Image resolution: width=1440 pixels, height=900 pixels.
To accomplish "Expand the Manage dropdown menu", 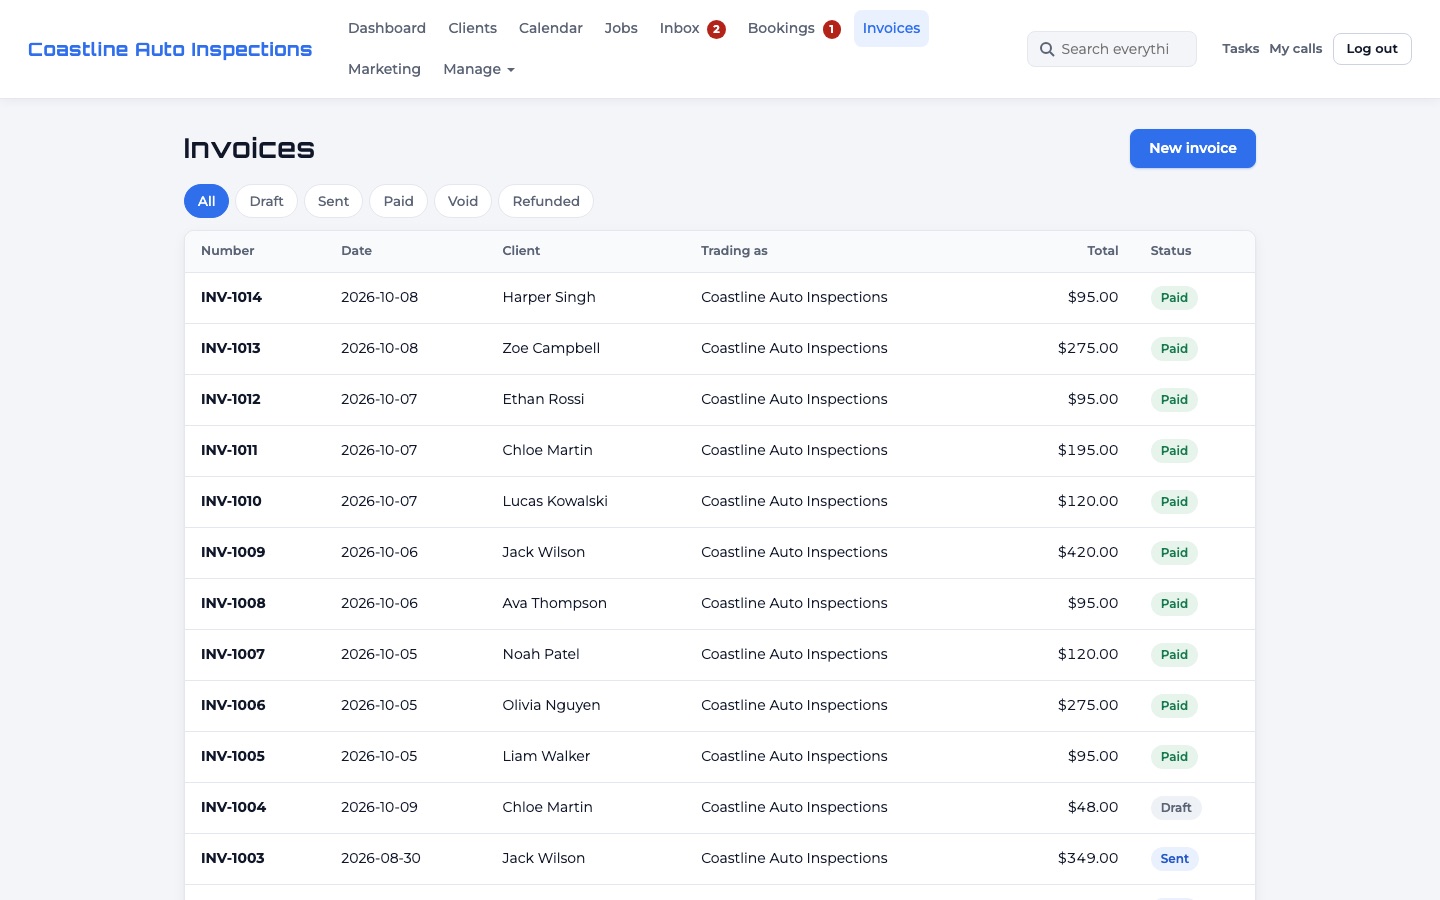I will tap(479, 69).
